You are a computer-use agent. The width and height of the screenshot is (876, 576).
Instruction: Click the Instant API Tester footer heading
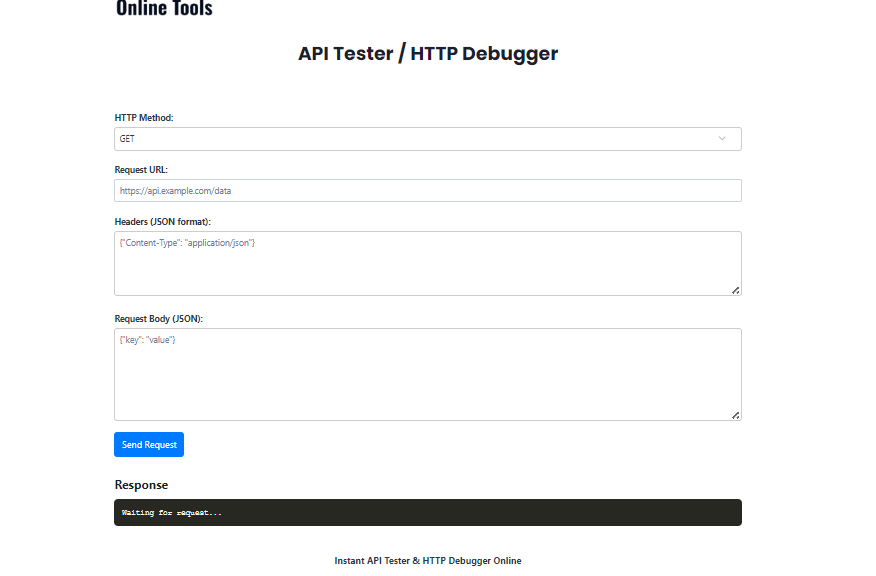tap(428, 561)
